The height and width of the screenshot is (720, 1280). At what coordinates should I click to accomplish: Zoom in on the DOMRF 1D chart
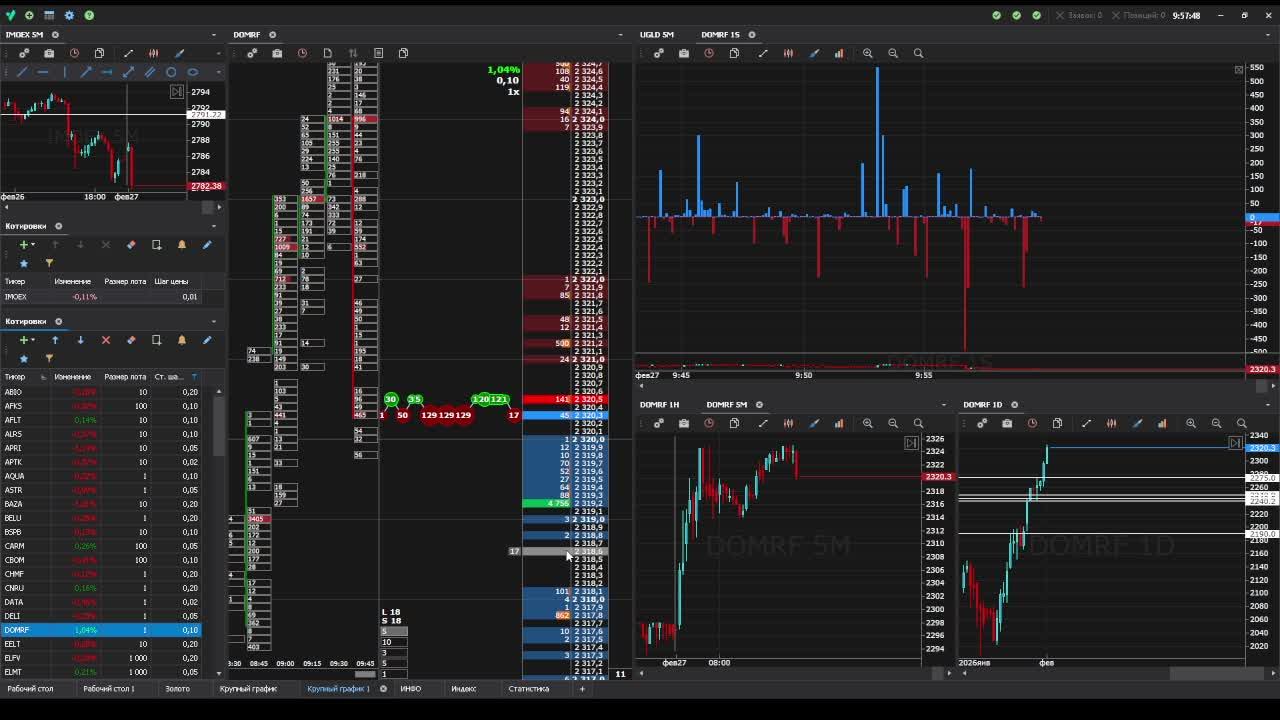click(1191, 423)
